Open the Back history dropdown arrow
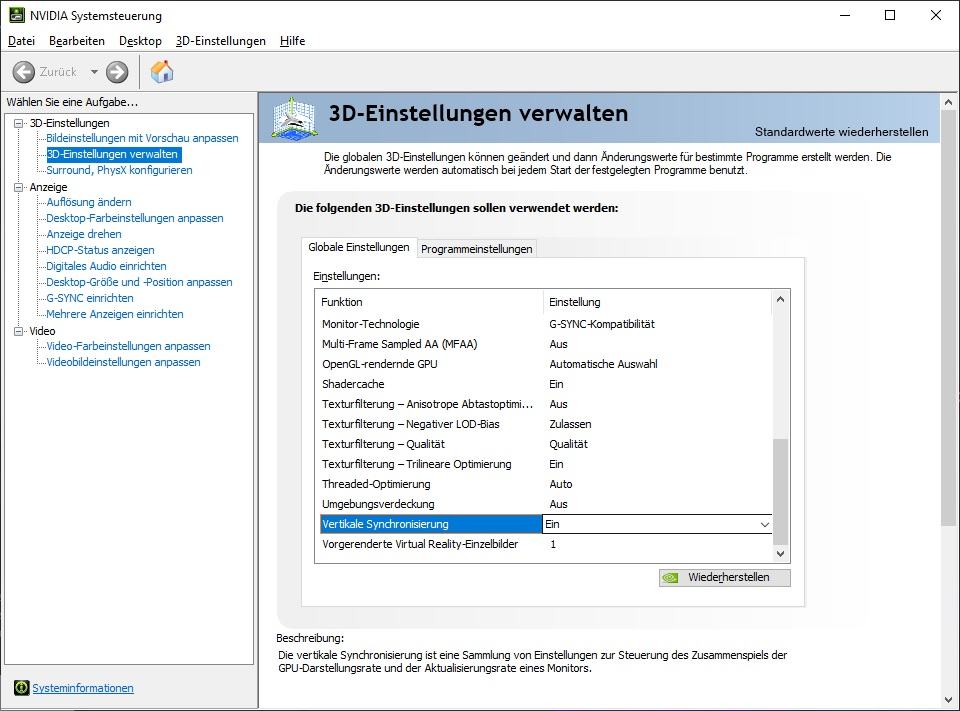Image resolution: width=960 pixels, height=711 pixels. pyautogui.click(x=94, y=72)
